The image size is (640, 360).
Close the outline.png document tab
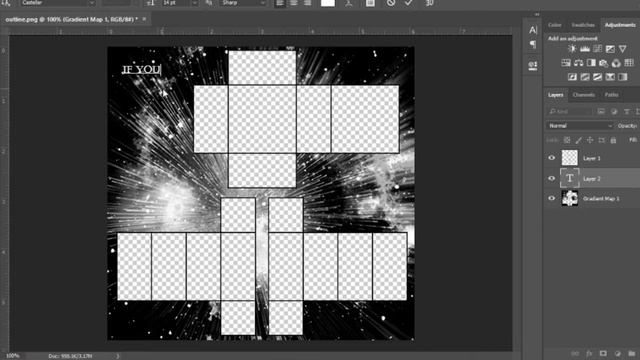pos(144,19)
